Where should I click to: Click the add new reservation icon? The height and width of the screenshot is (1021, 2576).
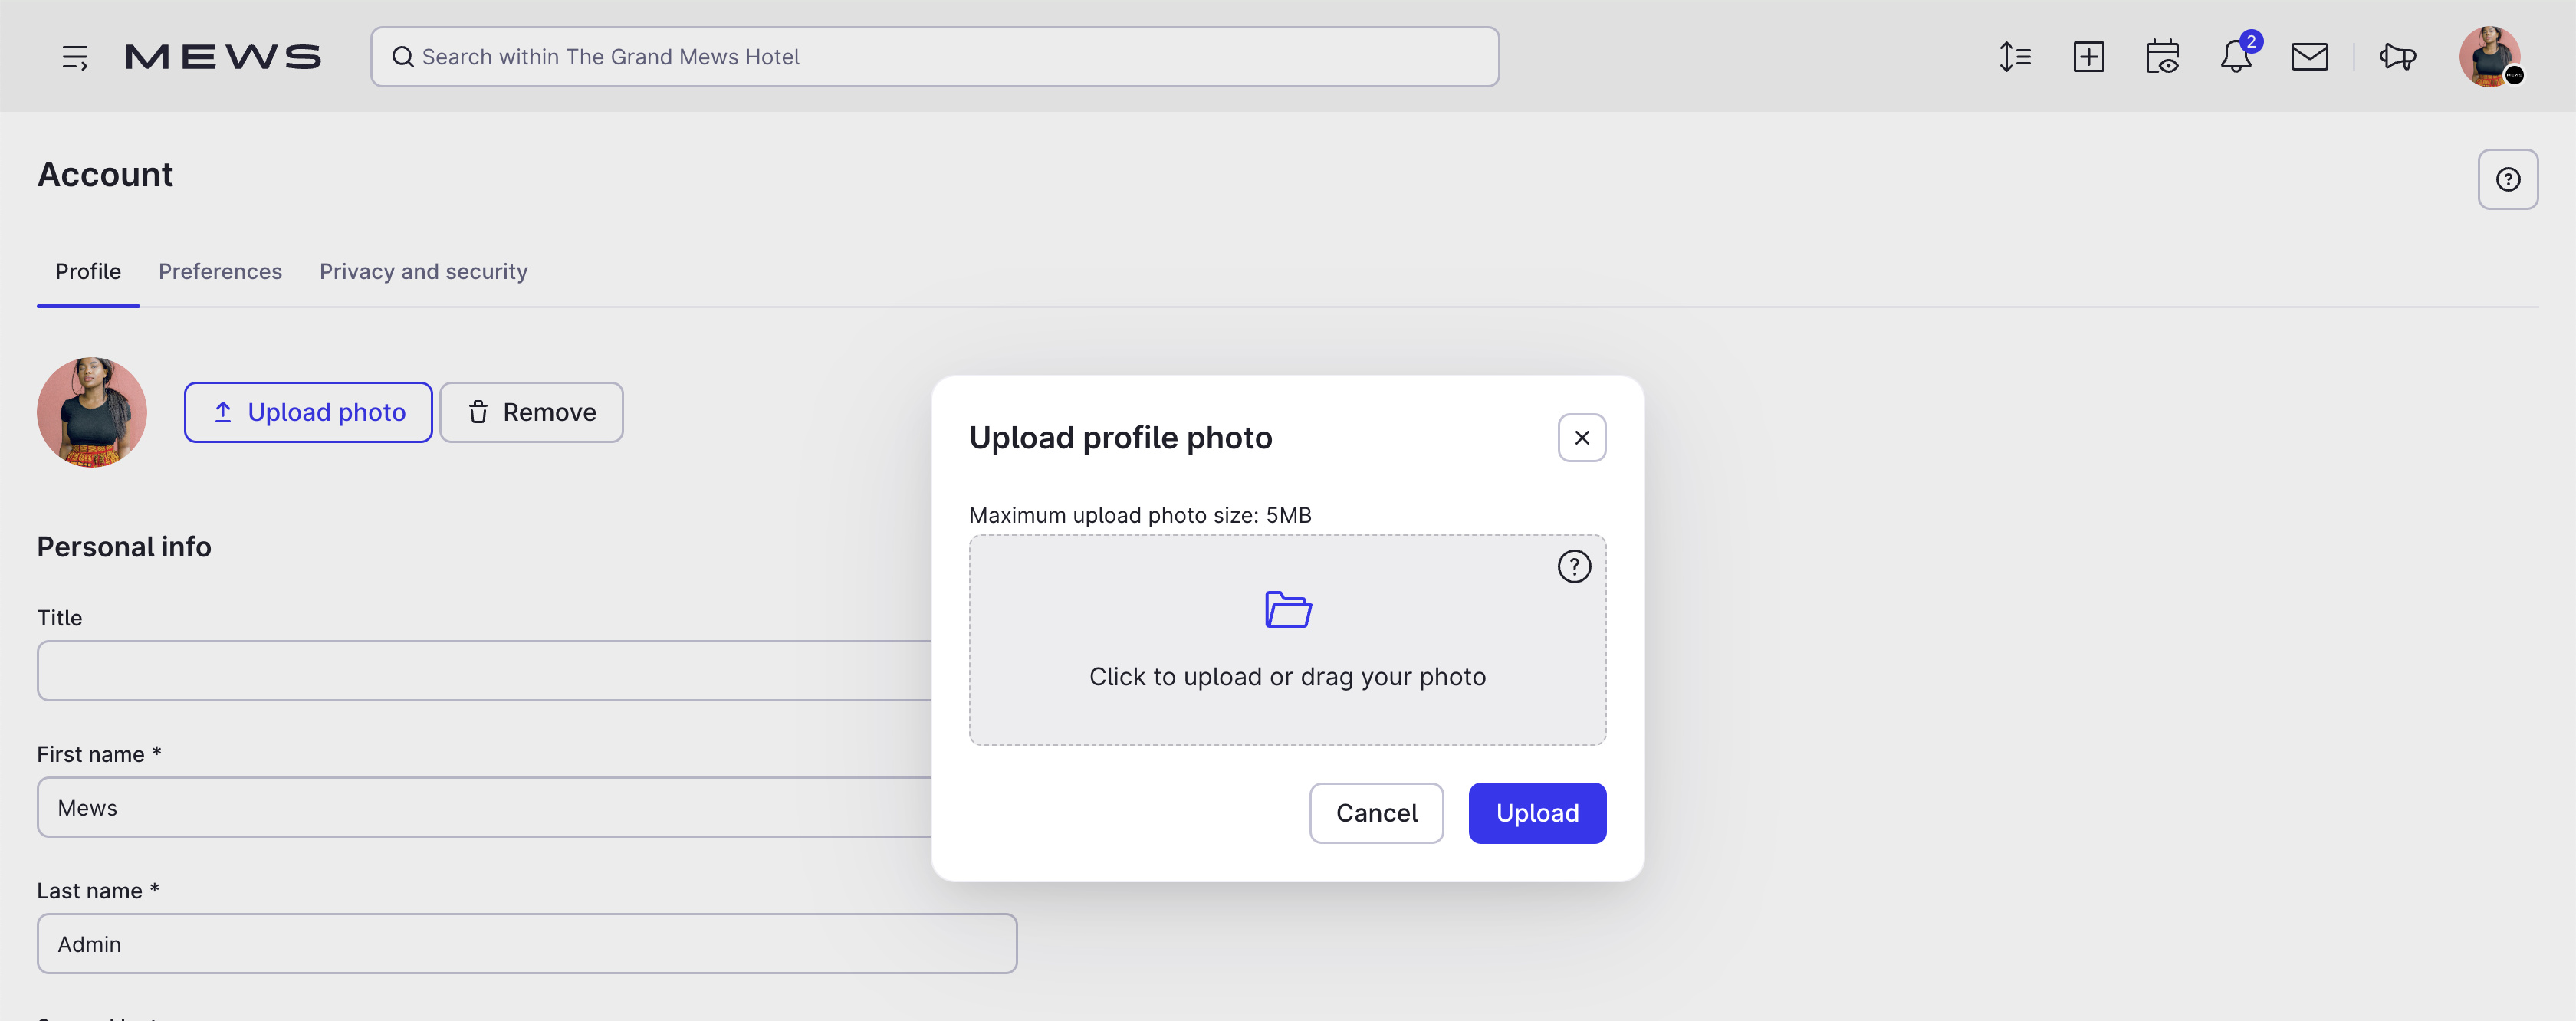click(2089, 57)
